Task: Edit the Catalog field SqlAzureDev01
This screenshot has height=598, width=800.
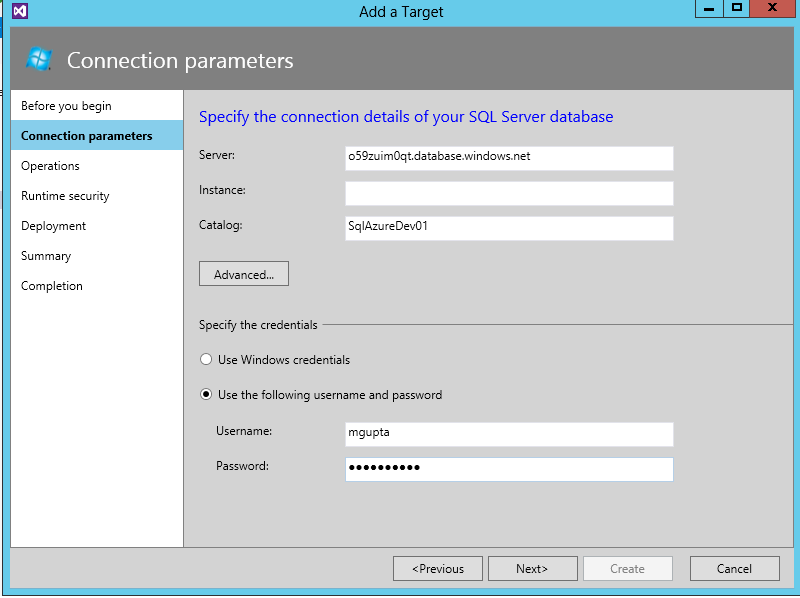Action: (509, 228)
